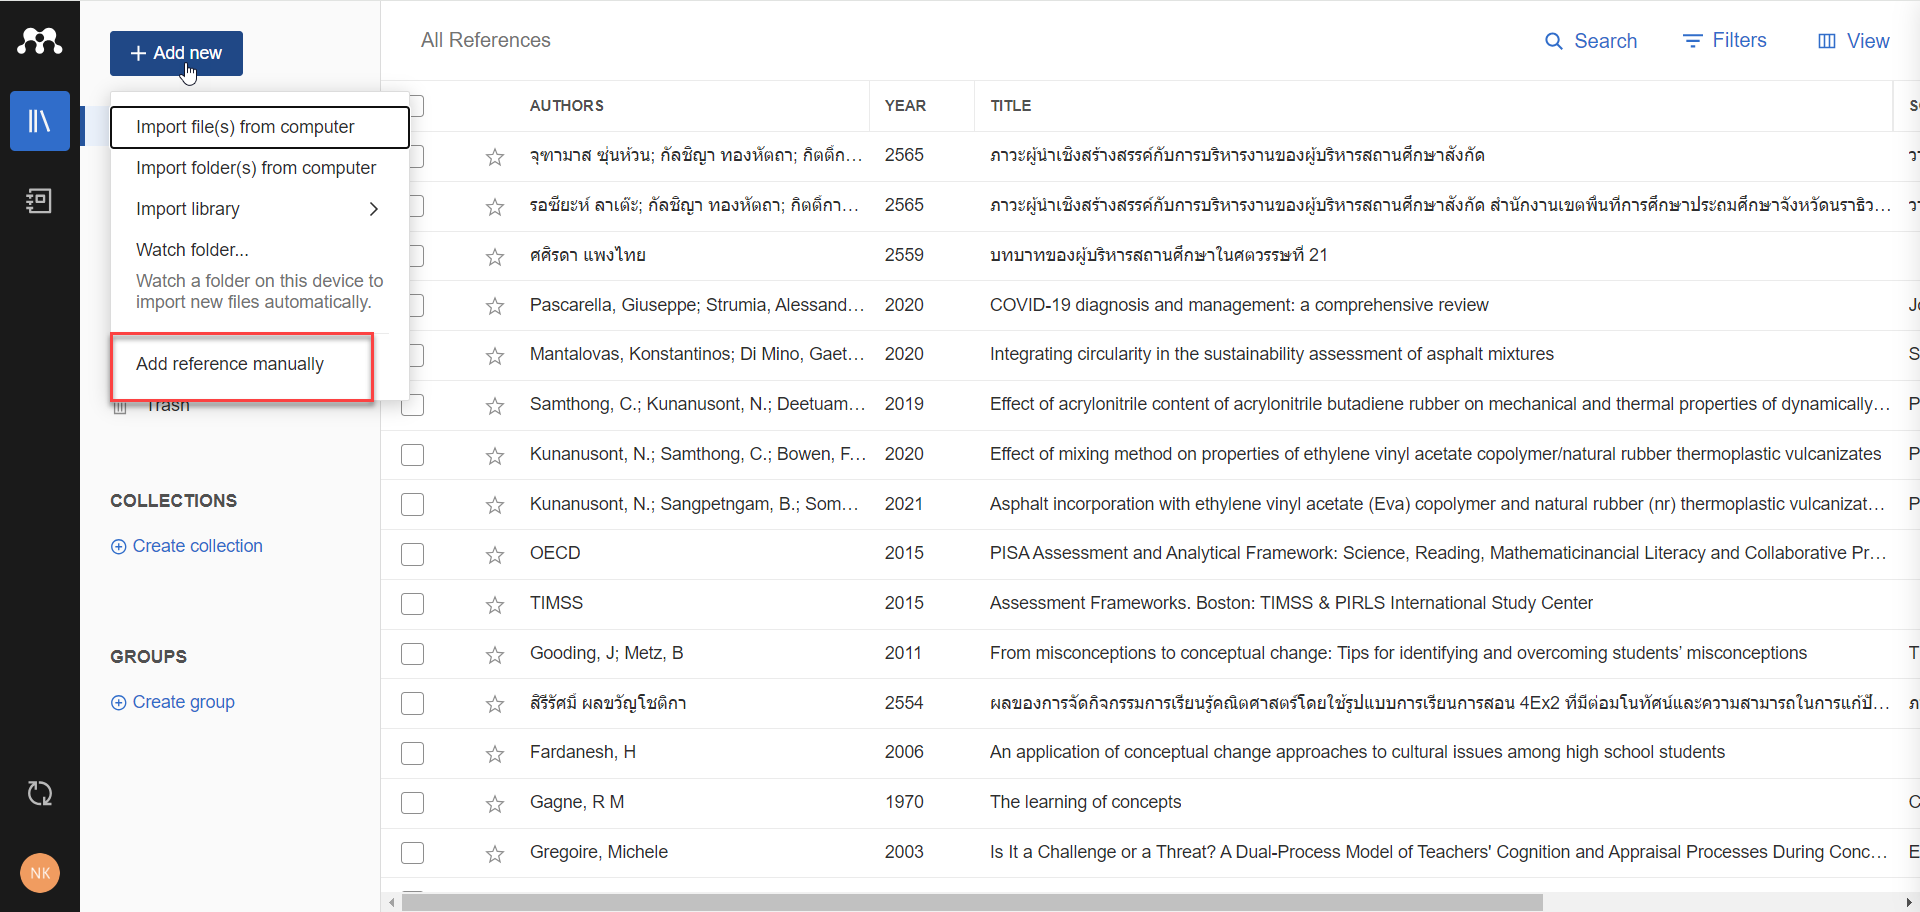Click the plus icon in Add new
This screenshot has height=912, width=1920.
pos(138,53)
